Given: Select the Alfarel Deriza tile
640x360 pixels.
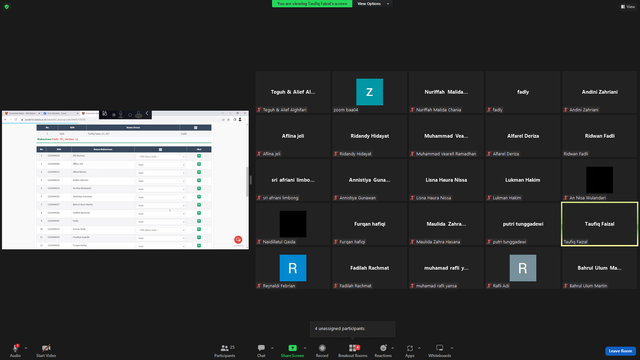Looking at the screenshot, I should point(523,136).
